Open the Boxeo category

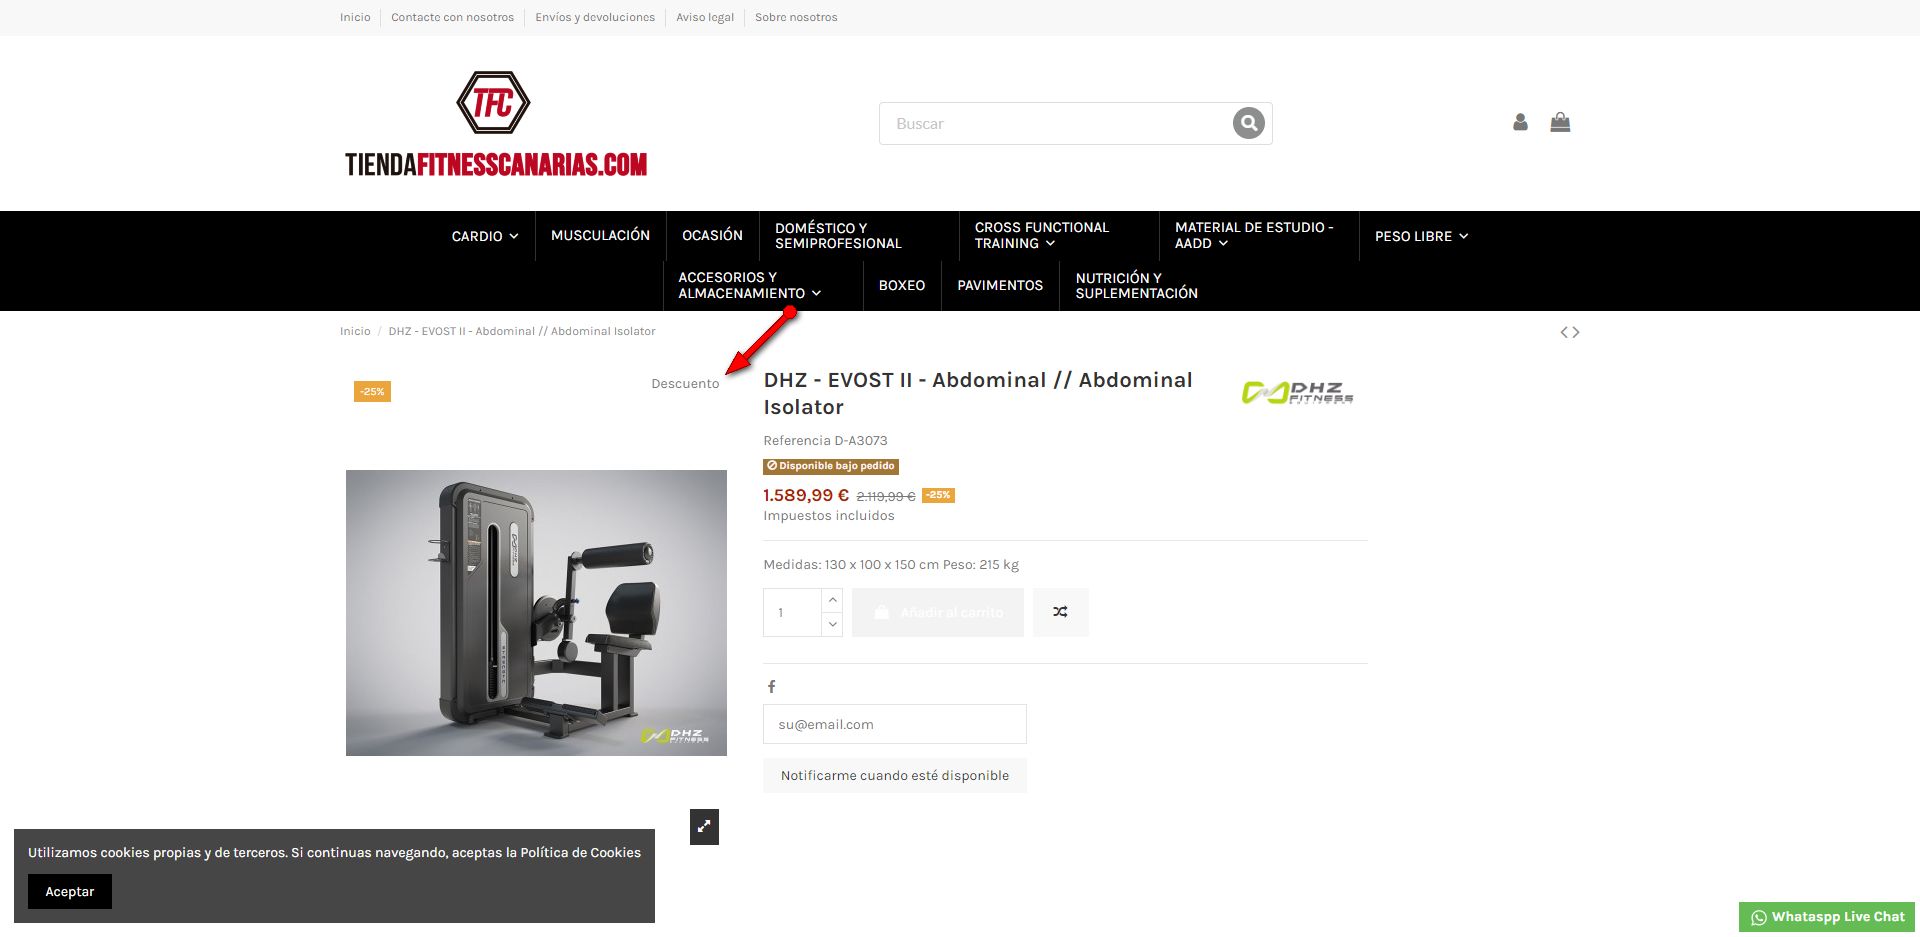[902, 286]
